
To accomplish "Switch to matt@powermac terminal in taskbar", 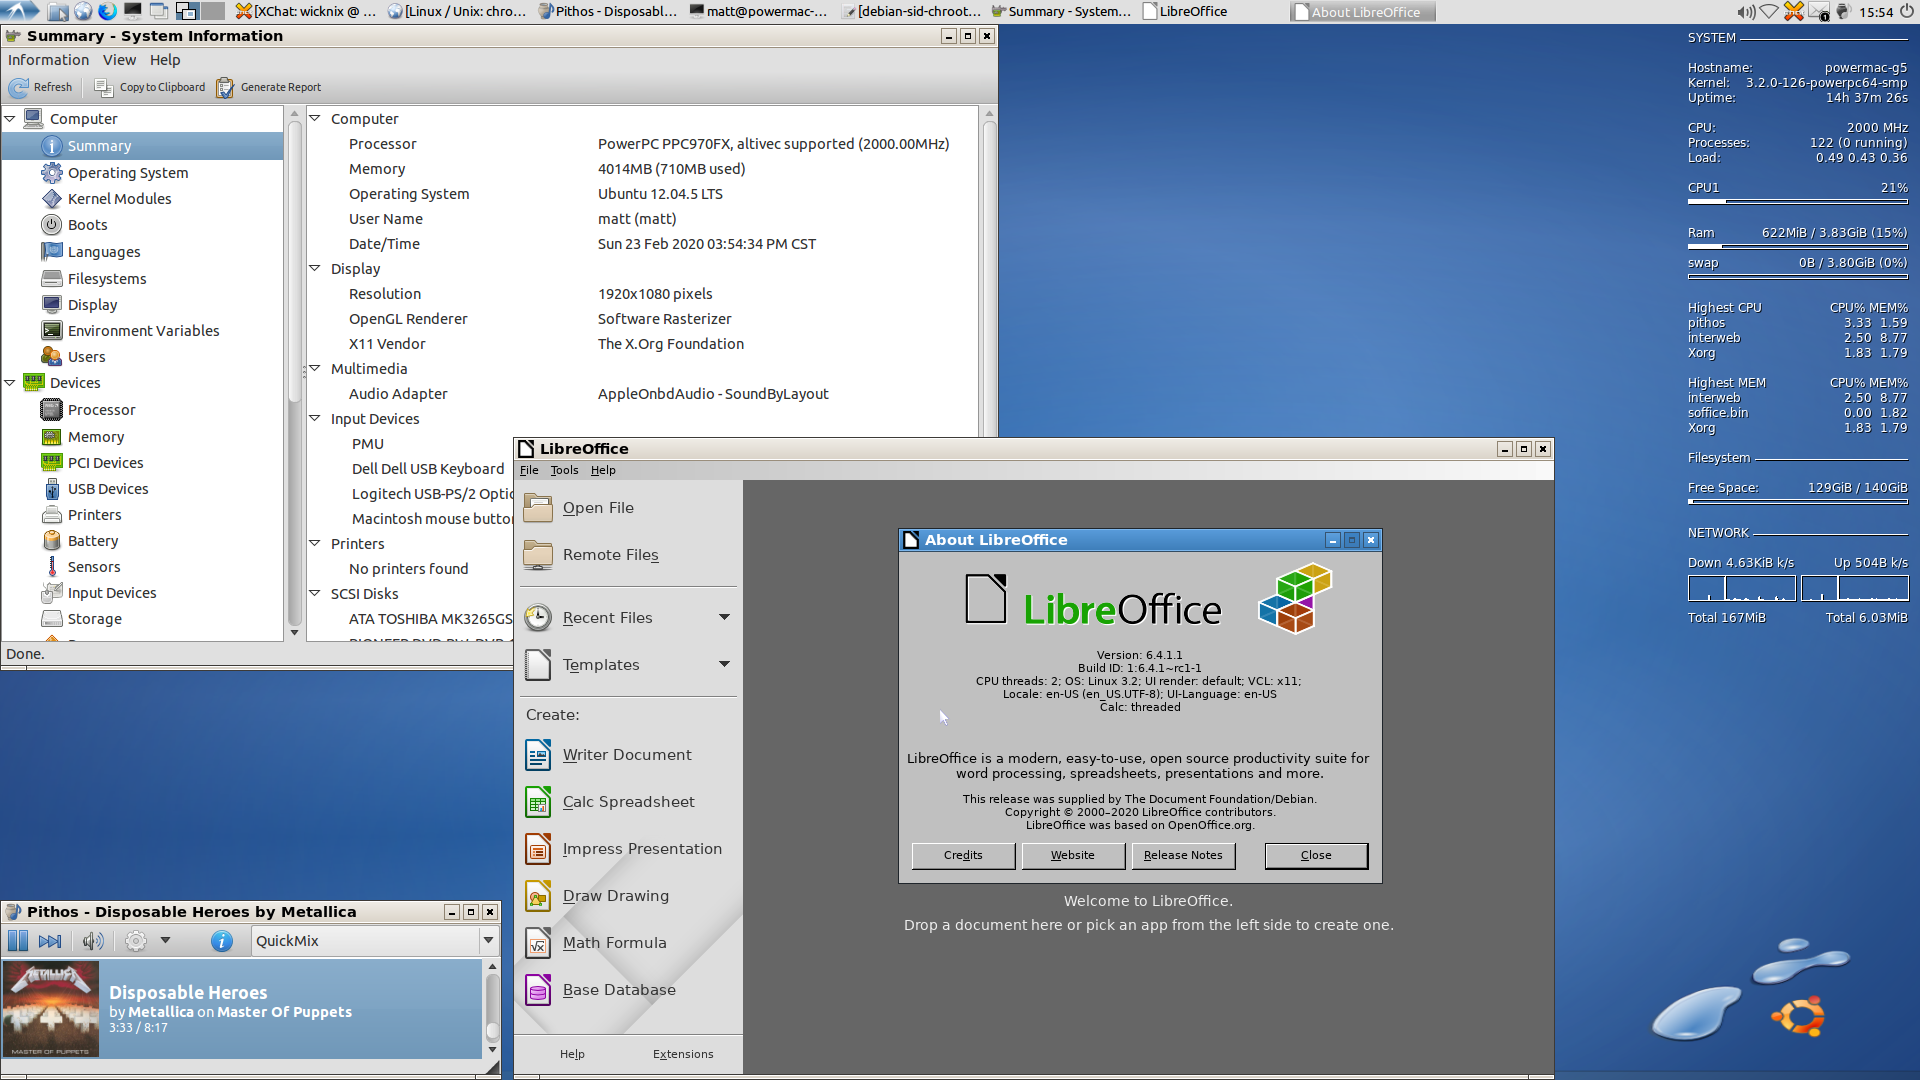I will pyautogui.click(x=758, y=12).
